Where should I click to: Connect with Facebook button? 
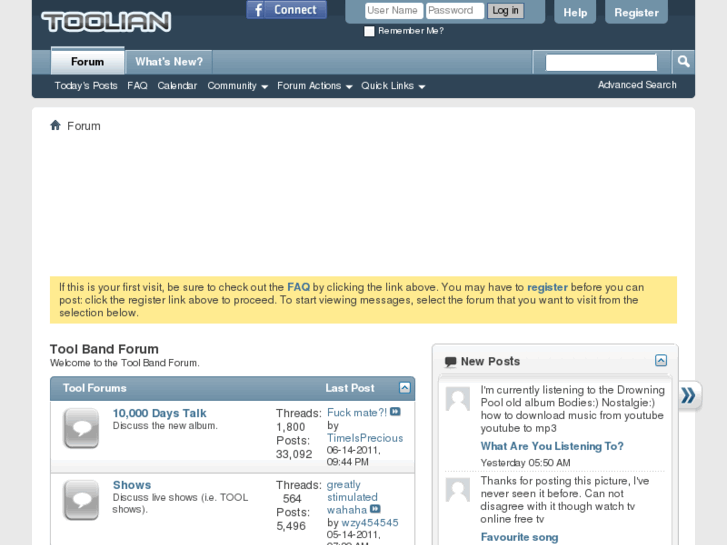tap(287, 10)
